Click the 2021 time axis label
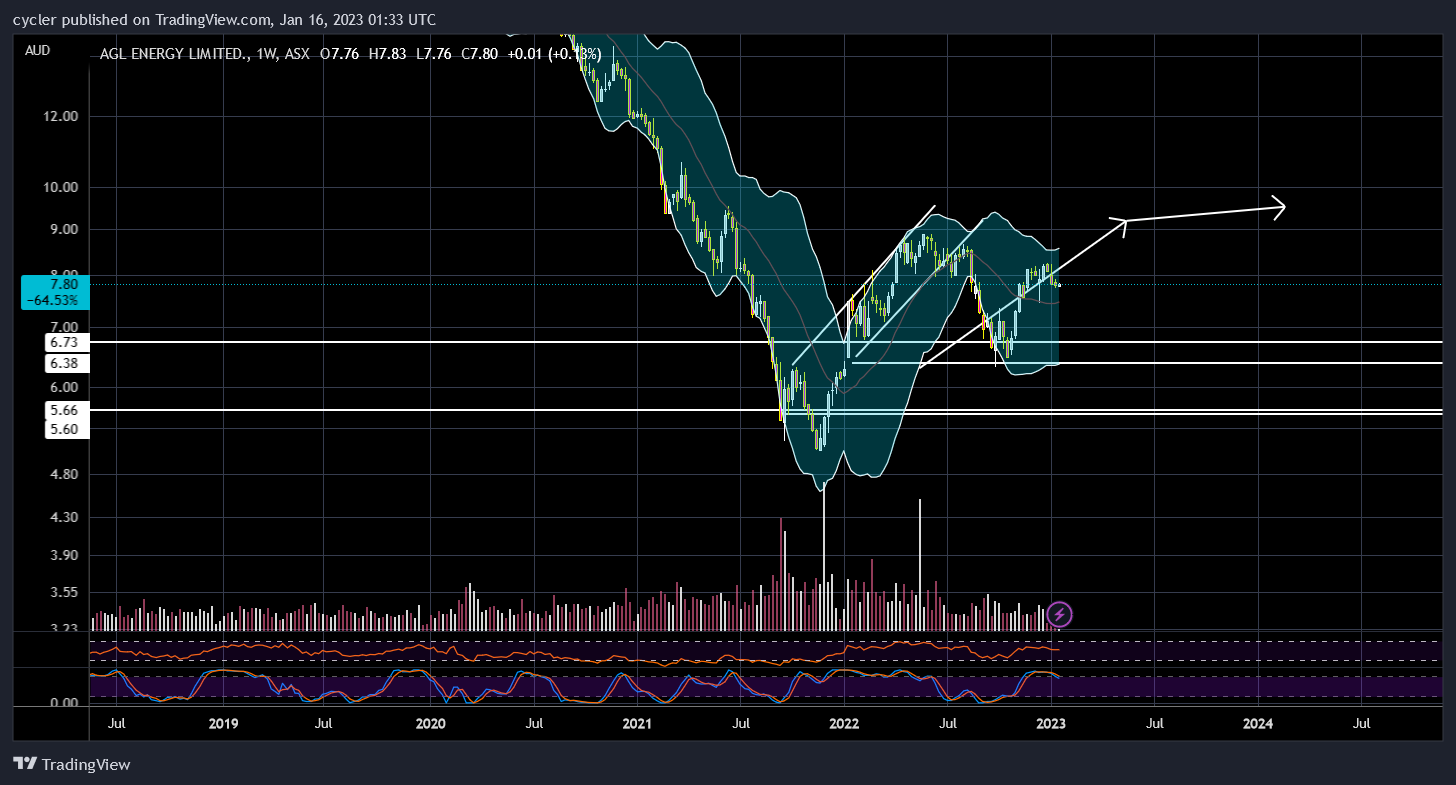The image size is (1456, 785). click(x=637, y=722)
